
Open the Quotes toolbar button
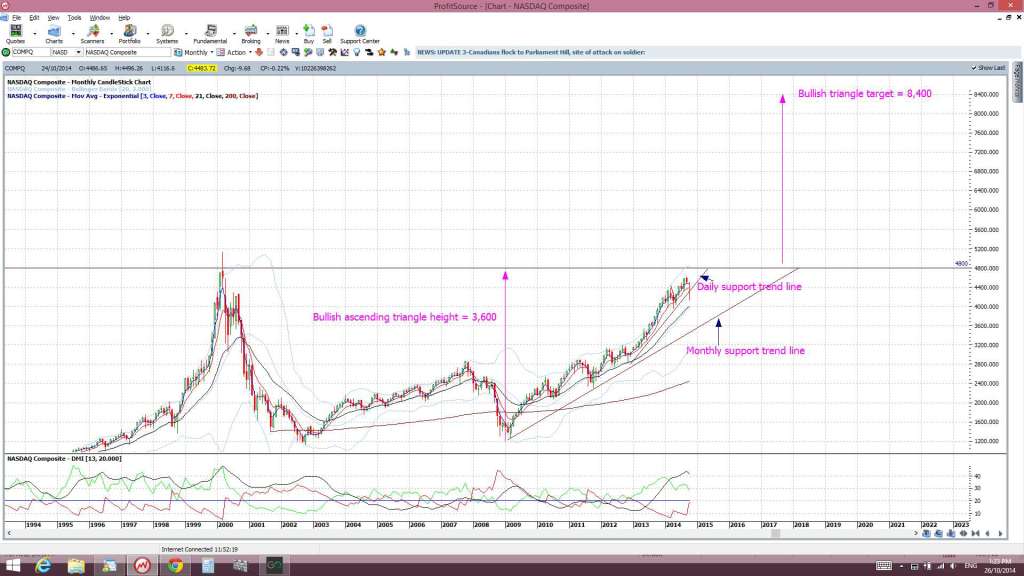(x=15, y=34)
